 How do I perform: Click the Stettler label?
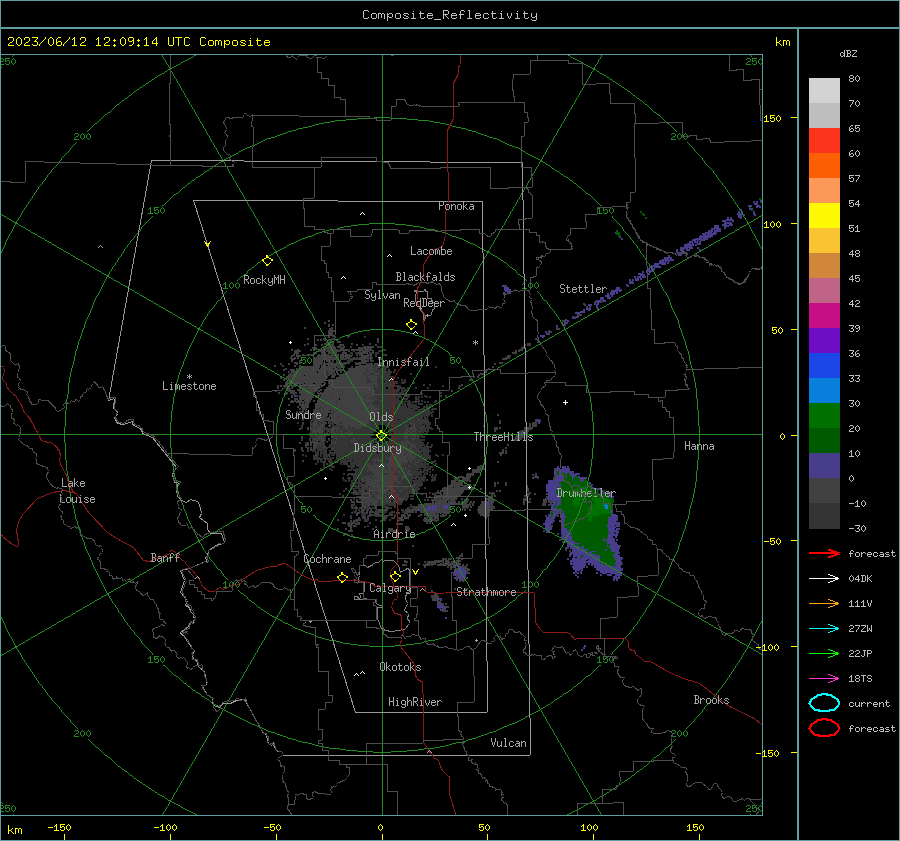[583, 289]
